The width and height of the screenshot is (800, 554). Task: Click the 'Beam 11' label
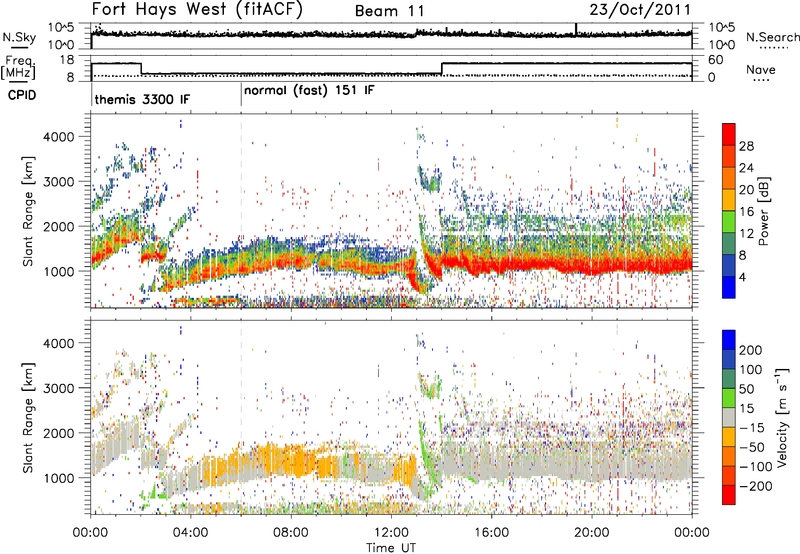389,11
